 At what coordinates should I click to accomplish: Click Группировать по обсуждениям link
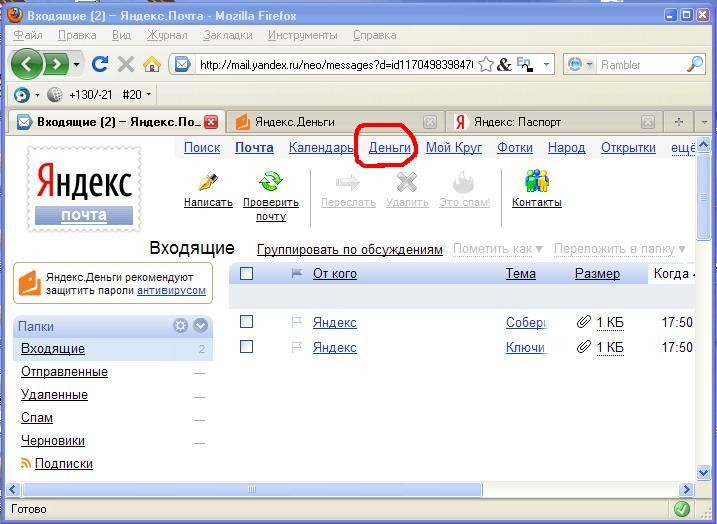click(350, 250)
